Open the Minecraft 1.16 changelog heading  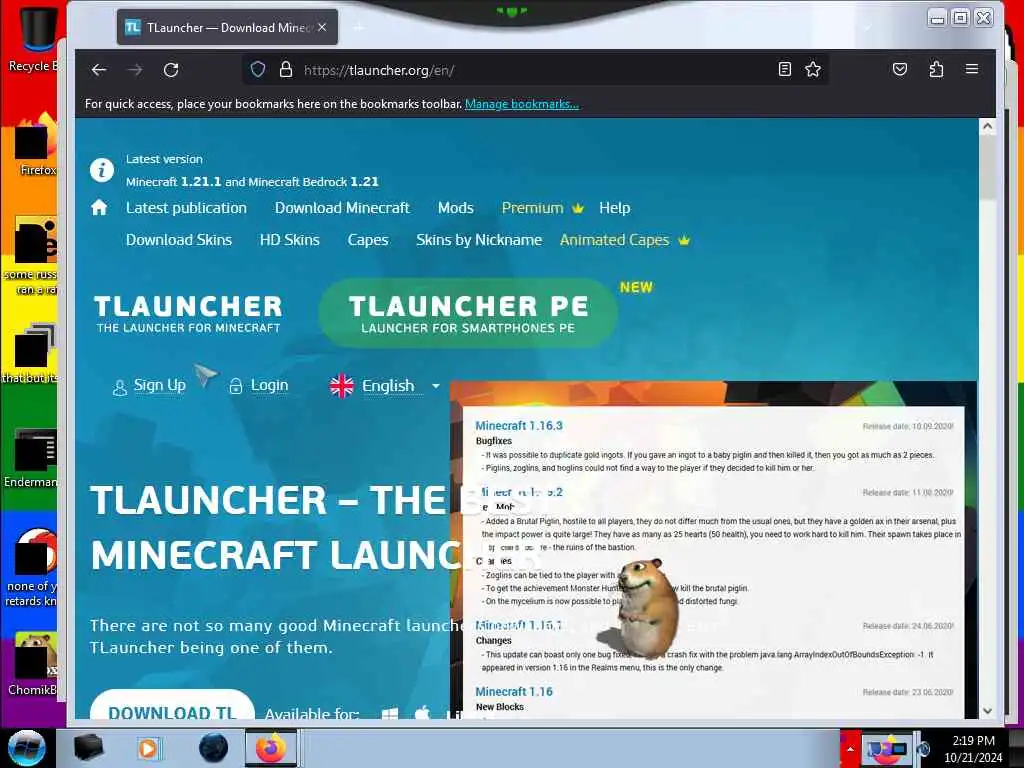click(x=514, y=691)
